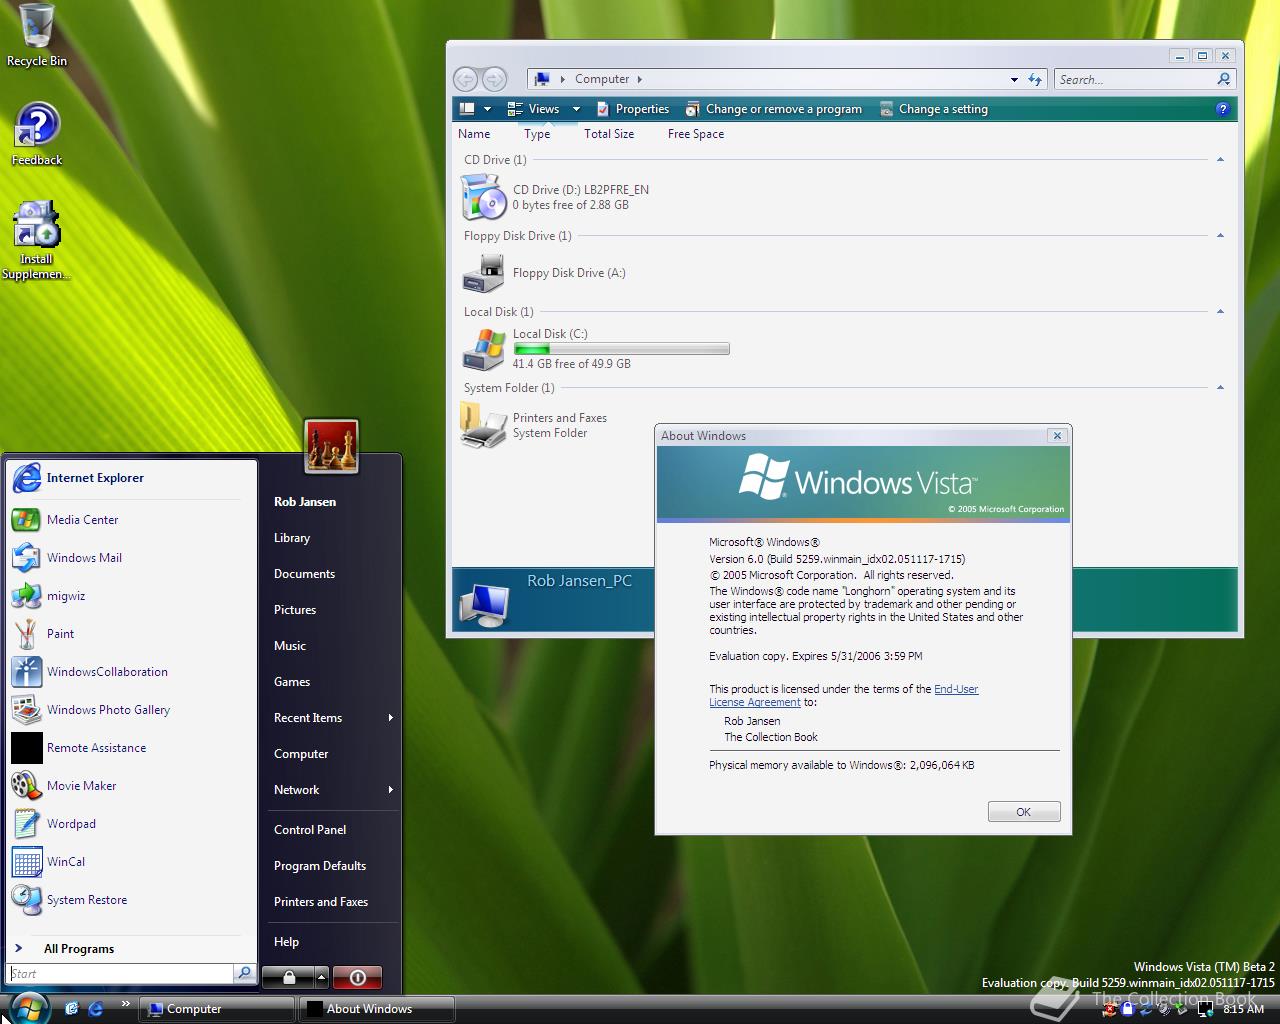The image size is (1280, 1024).
Task: Switch to About Windows taskbar button
Action: pos(377,1009)
